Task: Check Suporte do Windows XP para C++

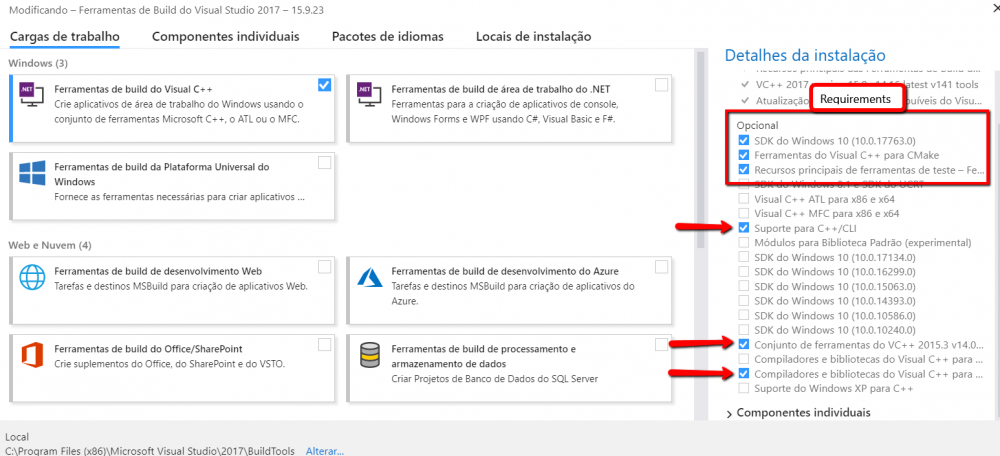Action: [744, 388]
